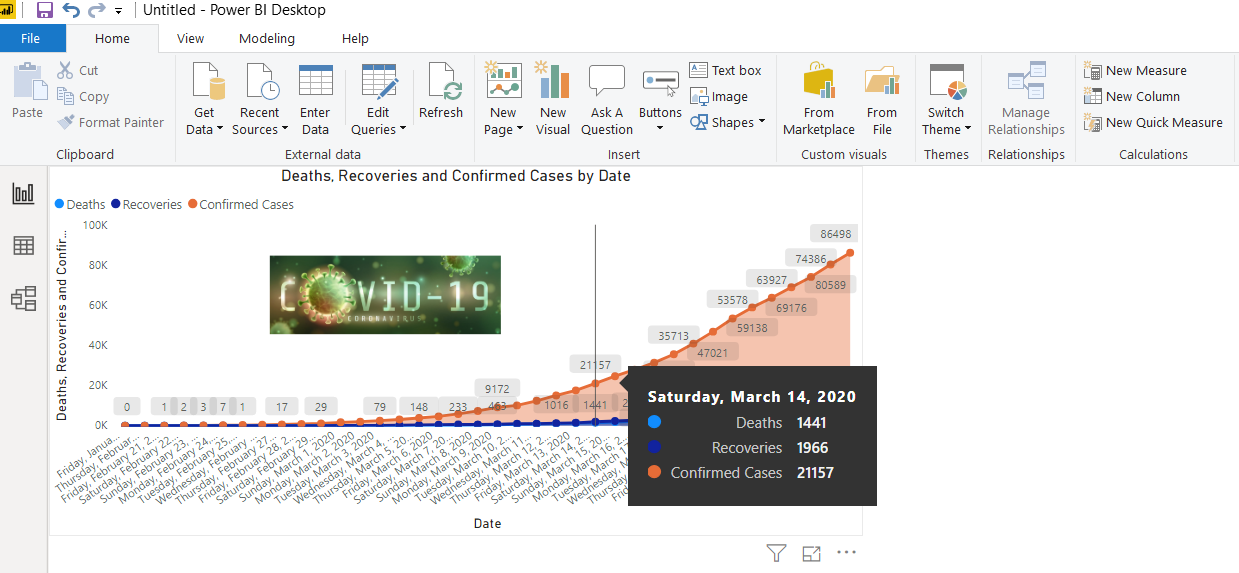Click the chart title text
Viewport: 1239px width, 573px height.
coord(456,176)
